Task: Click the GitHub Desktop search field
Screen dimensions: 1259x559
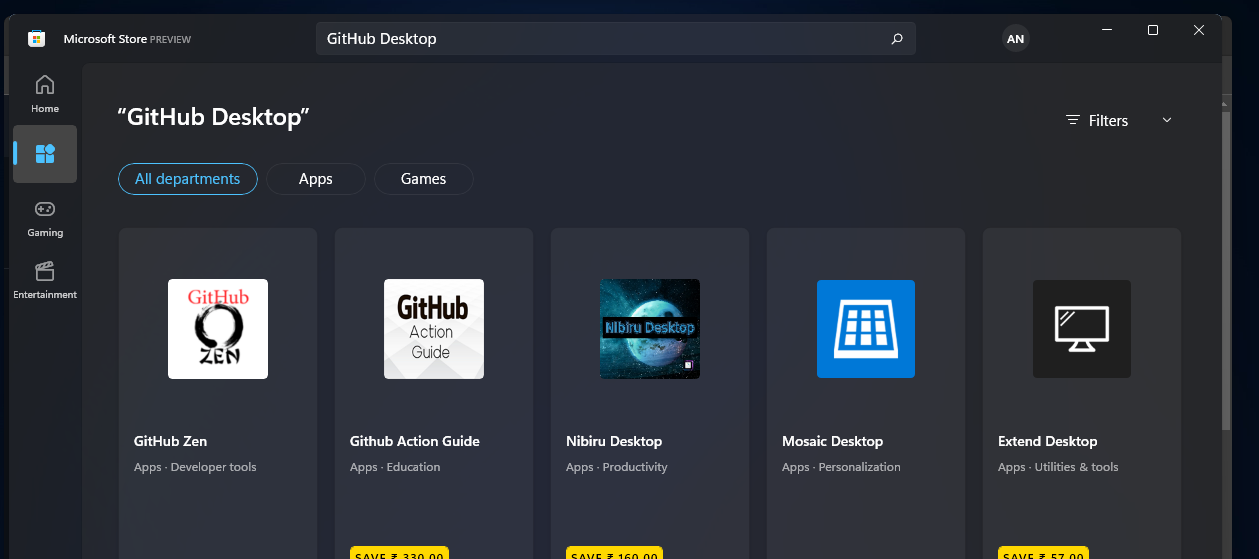Action: [616, 39]
